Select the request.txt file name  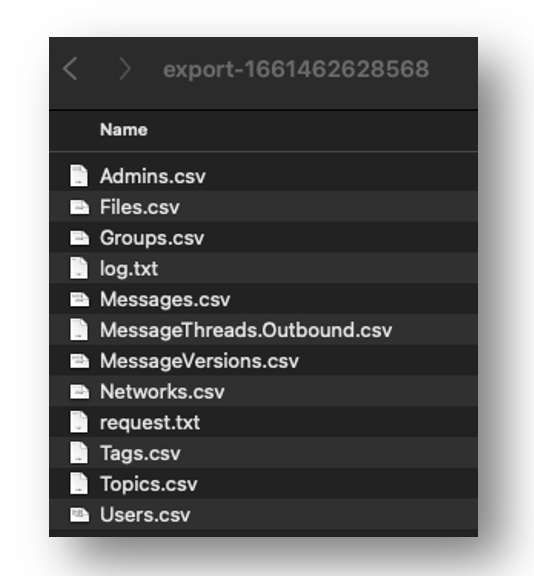pyautogui.click(x=150, y=422)
